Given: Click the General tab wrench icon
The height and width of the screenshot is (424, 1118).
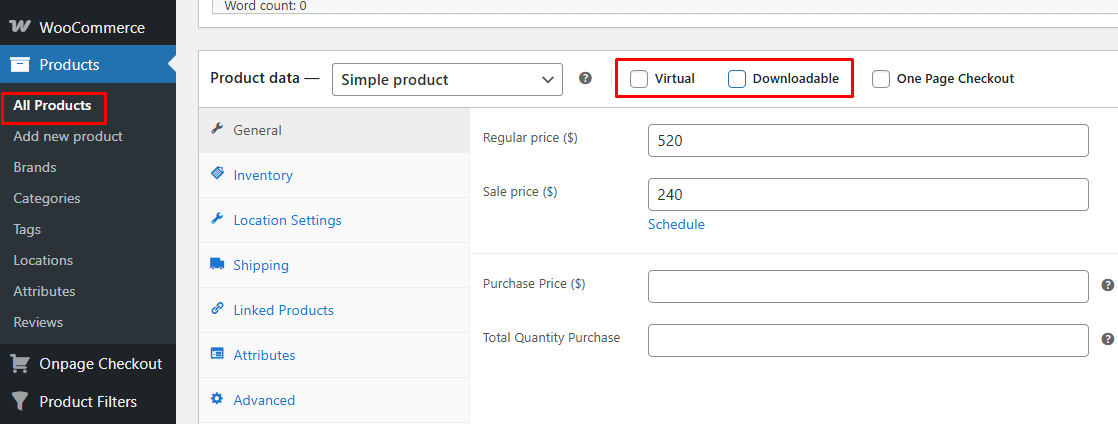Looking at the screenshot, I should (217, 130).
